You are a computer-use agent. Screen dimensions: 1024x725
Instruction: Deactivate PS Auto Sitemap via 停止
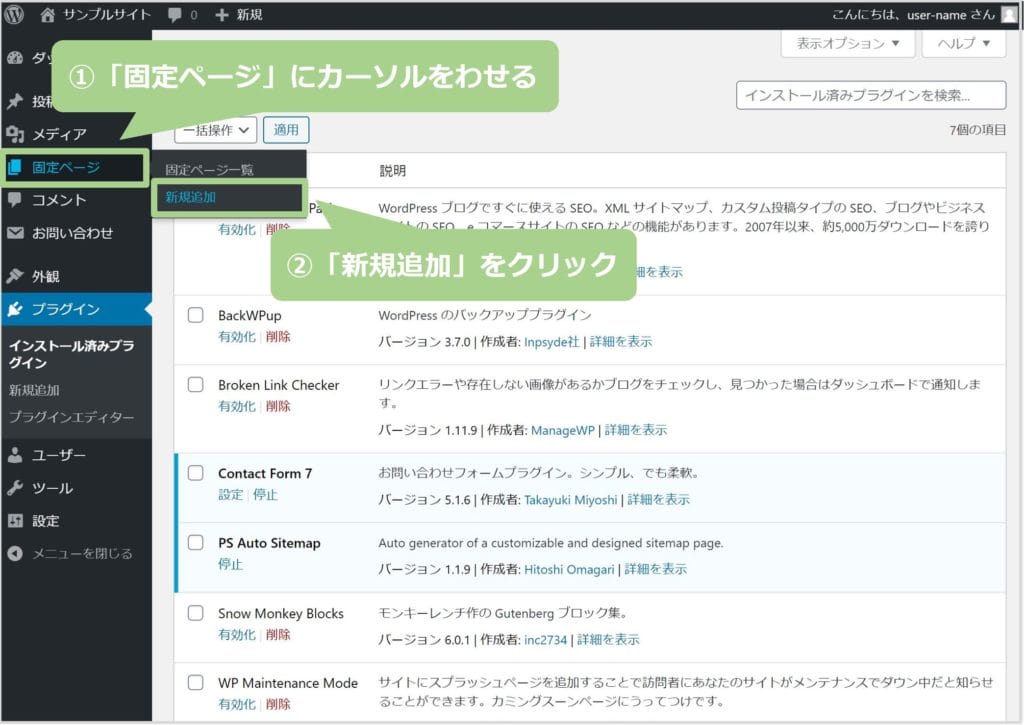click(231, 564)
